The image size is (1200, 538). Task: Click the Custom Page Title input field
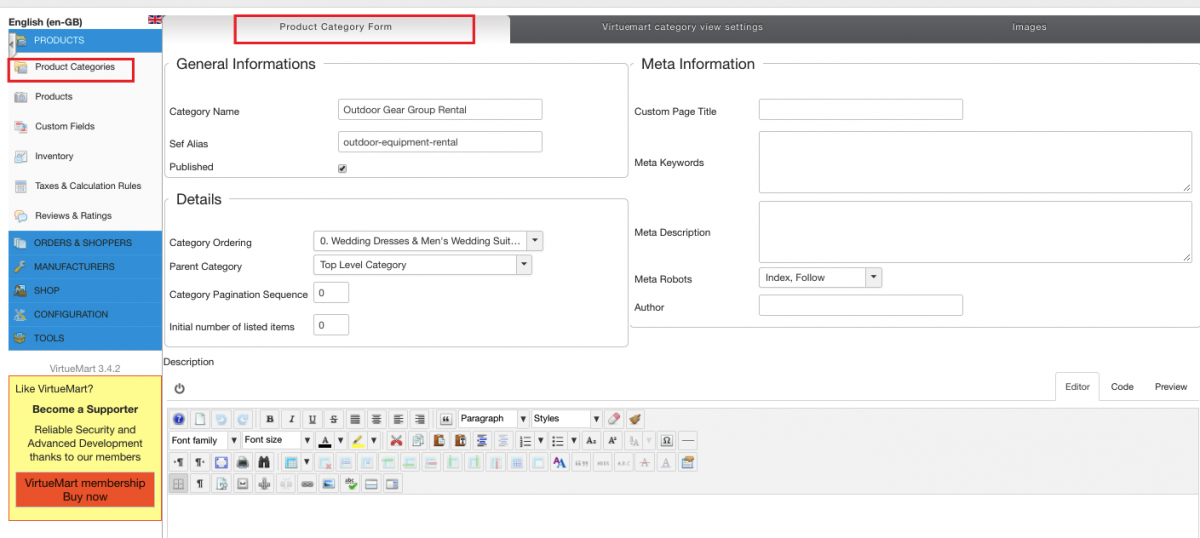[860, 110]
